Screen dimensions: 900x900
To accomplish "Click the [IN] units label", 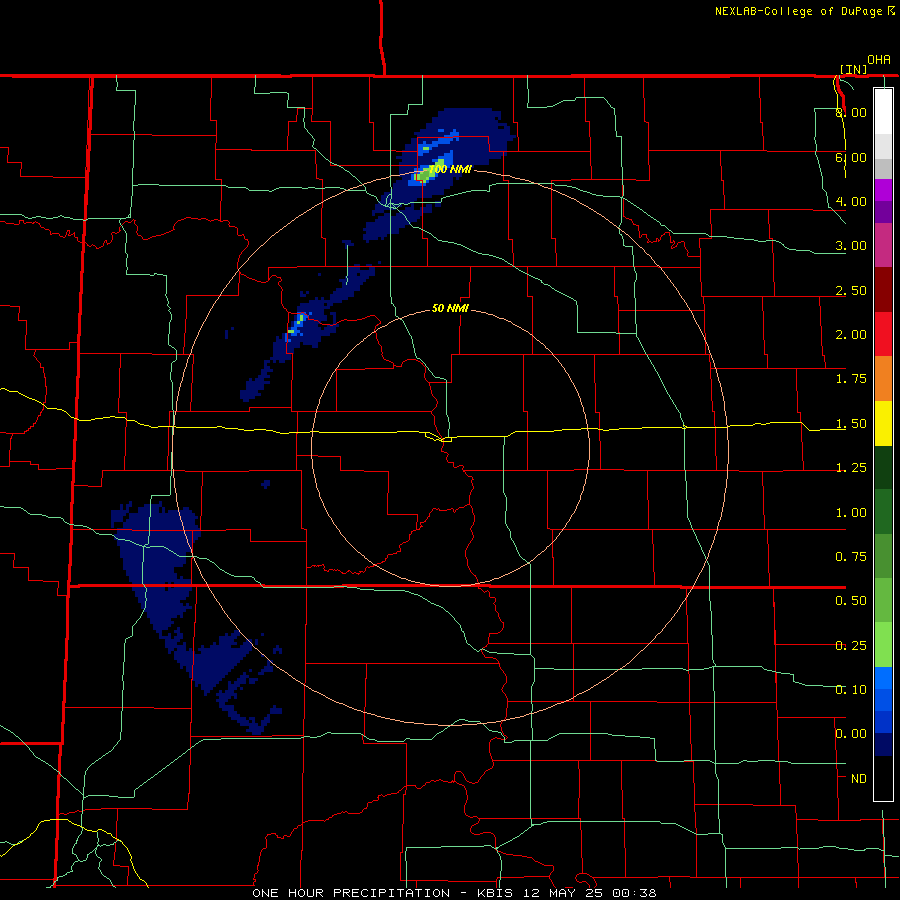I will coord(853,69).
